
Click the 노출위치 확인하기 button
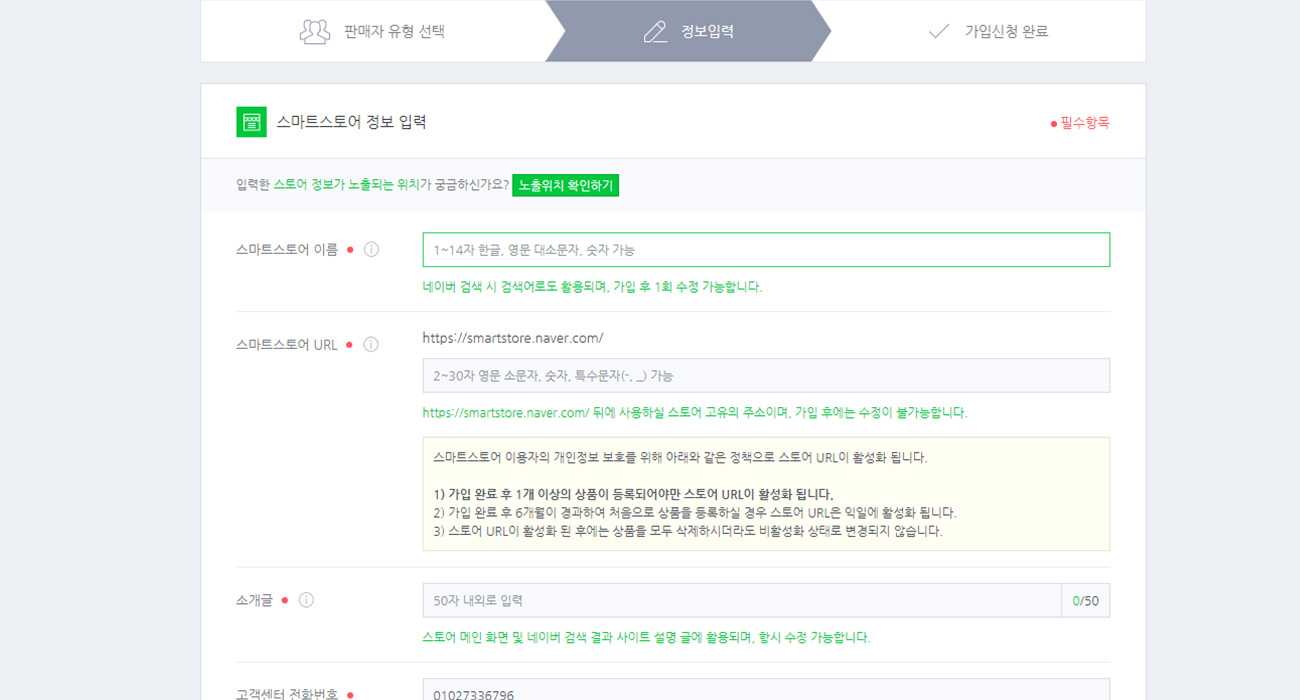point(566,185)
